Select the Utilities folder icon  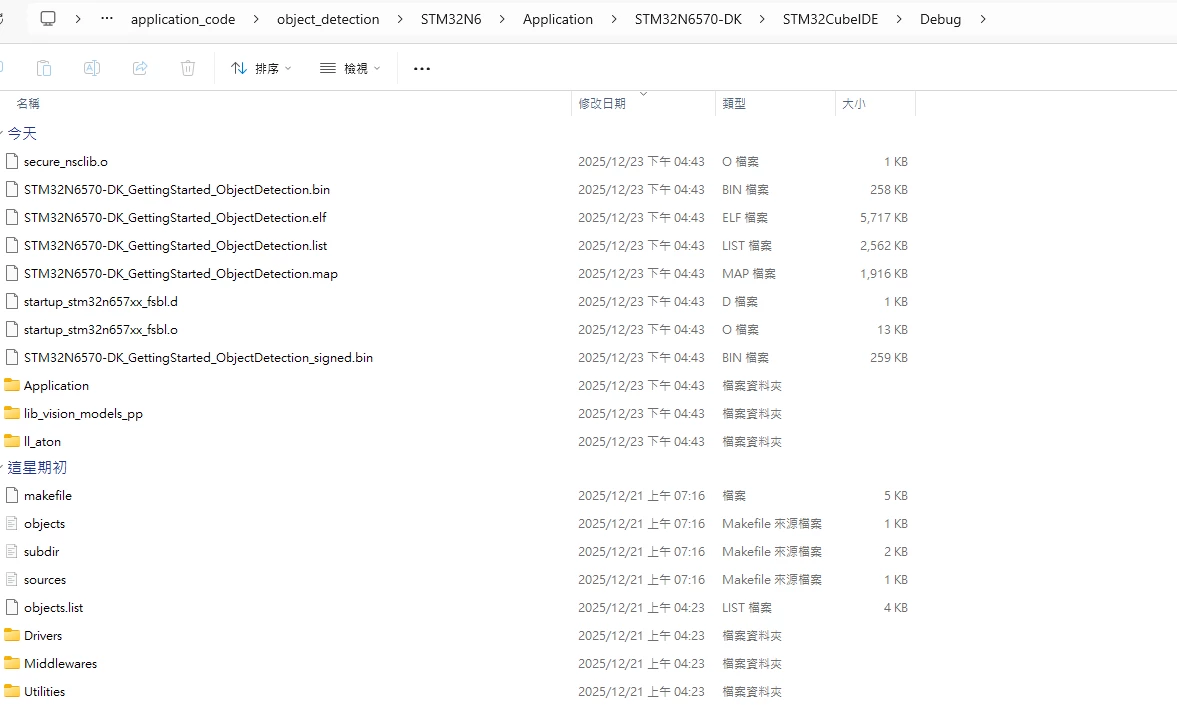tap(11, 690)
